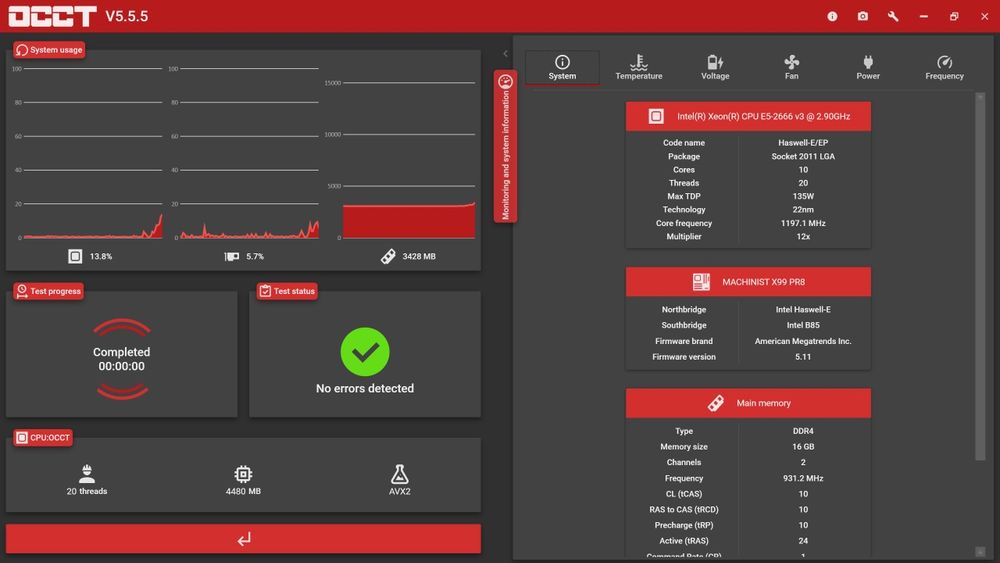Open the Fan monitoring tab

coord(791,68)
